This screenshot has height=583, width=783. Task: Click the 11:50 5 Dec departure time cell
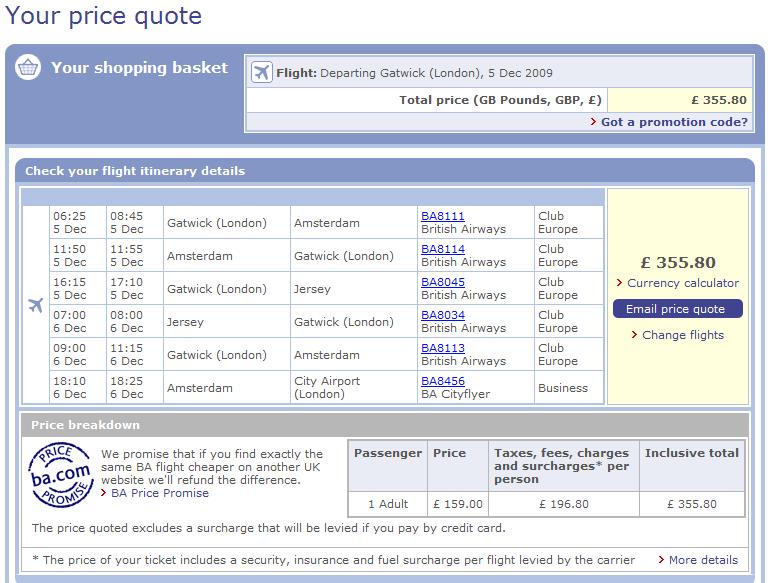(78, 255)
